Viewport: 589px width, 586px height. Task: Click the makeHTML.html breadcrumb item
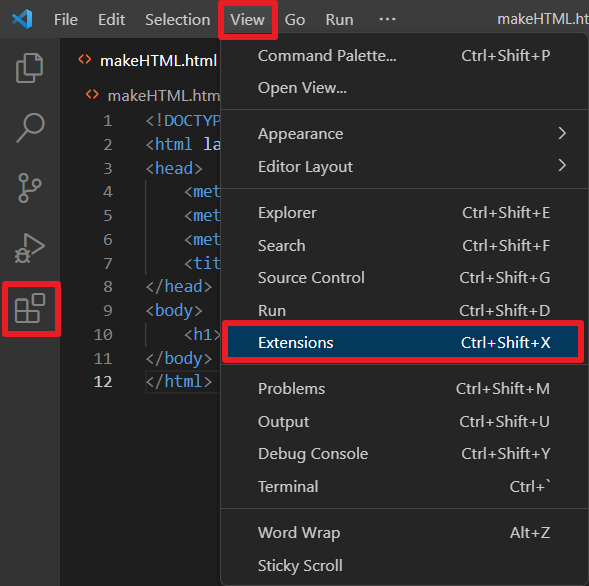164,95
